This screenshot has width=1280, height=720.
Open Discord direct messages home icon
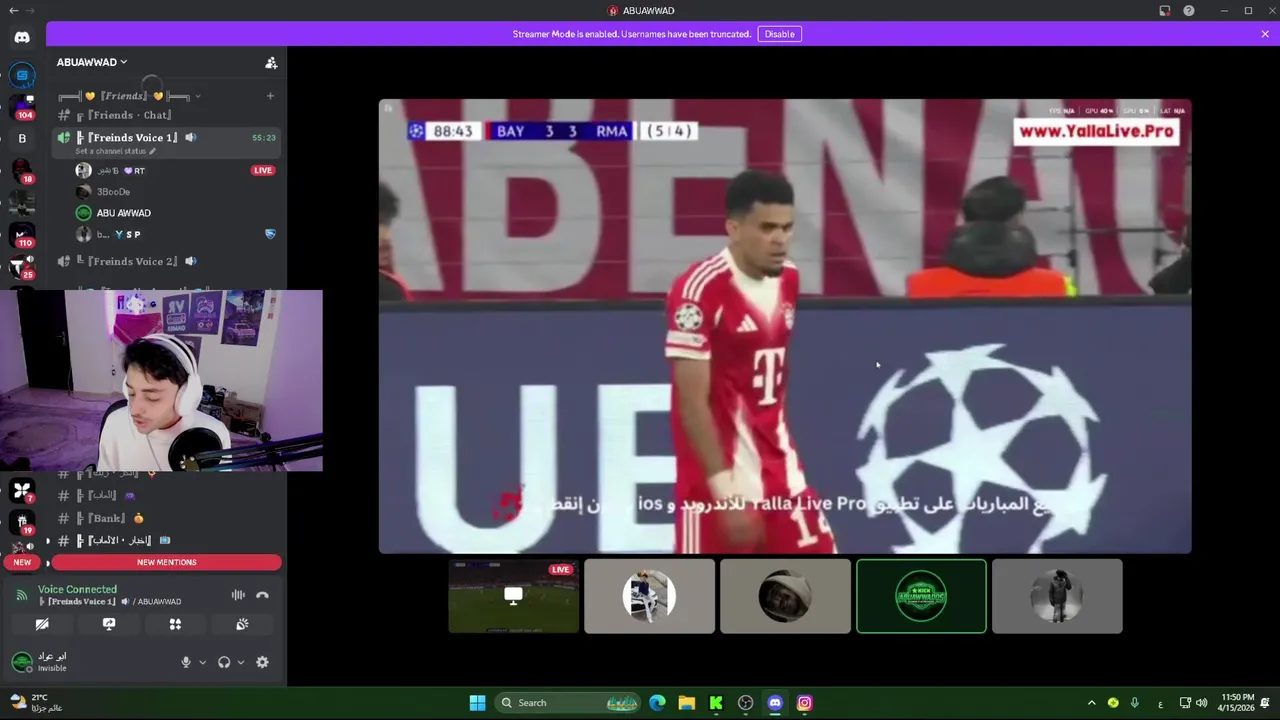point(22,37)
